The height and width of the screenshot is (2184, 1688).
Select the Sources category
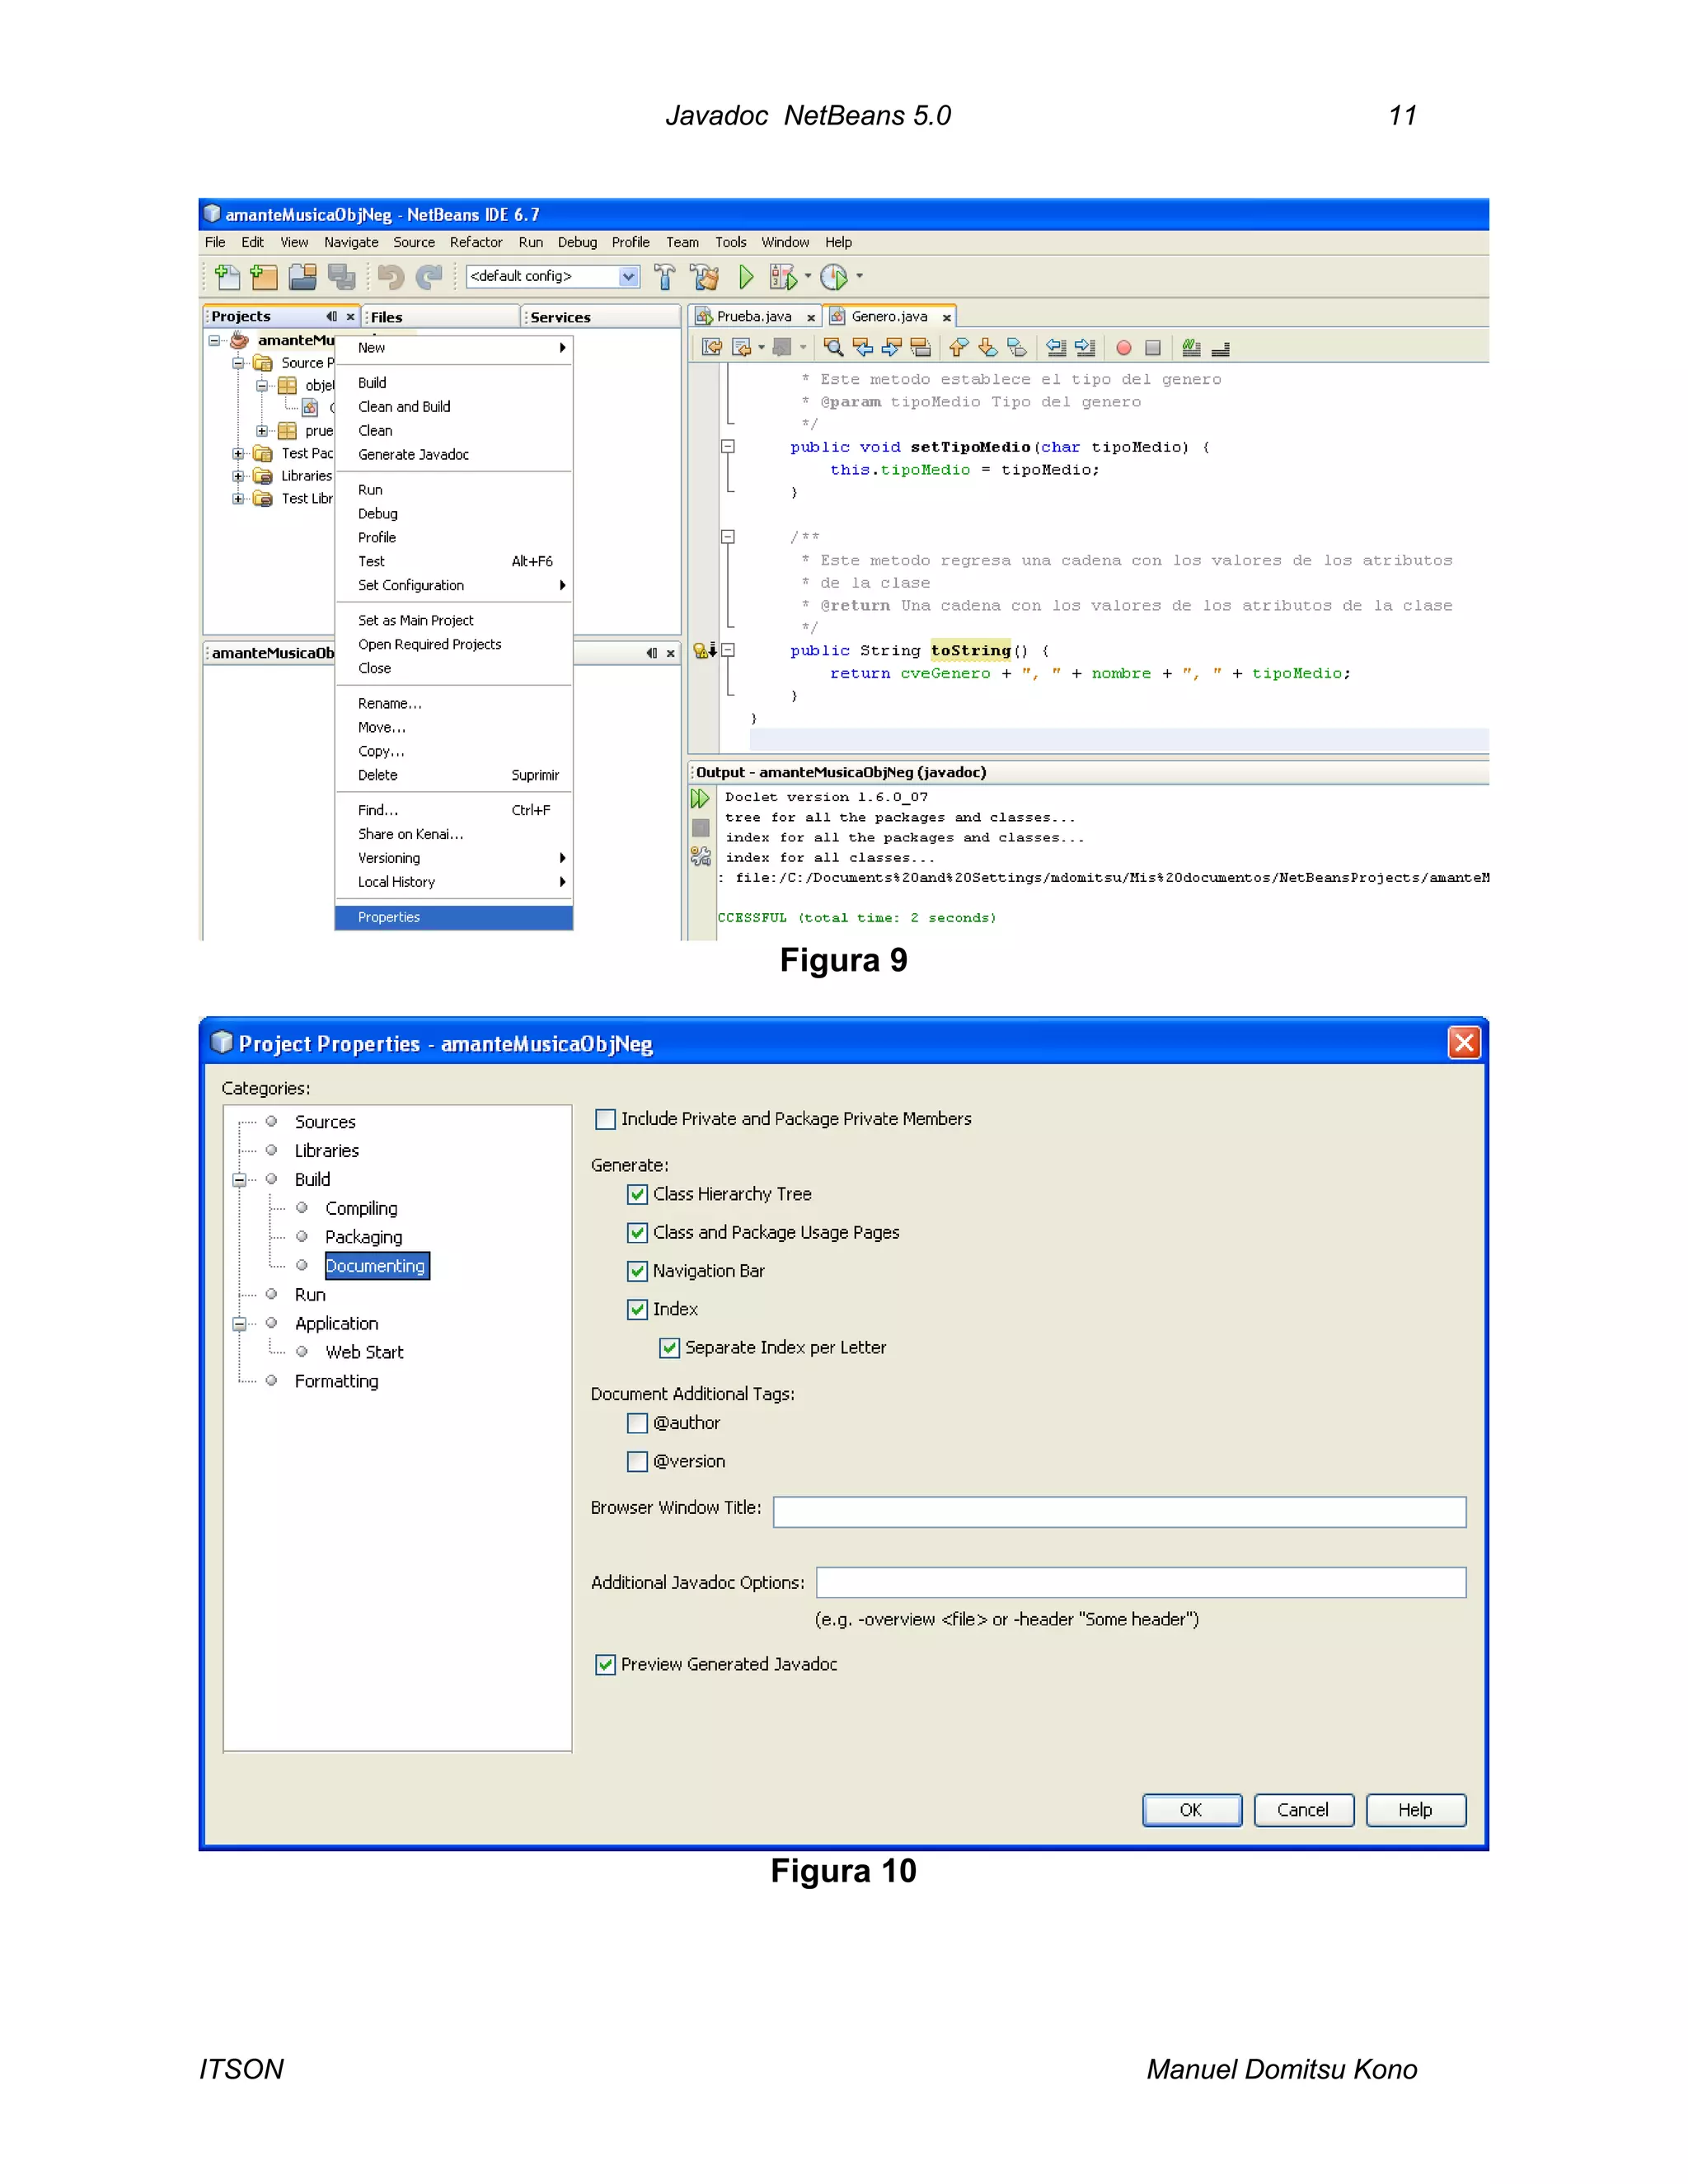[x=325, y=1123]
